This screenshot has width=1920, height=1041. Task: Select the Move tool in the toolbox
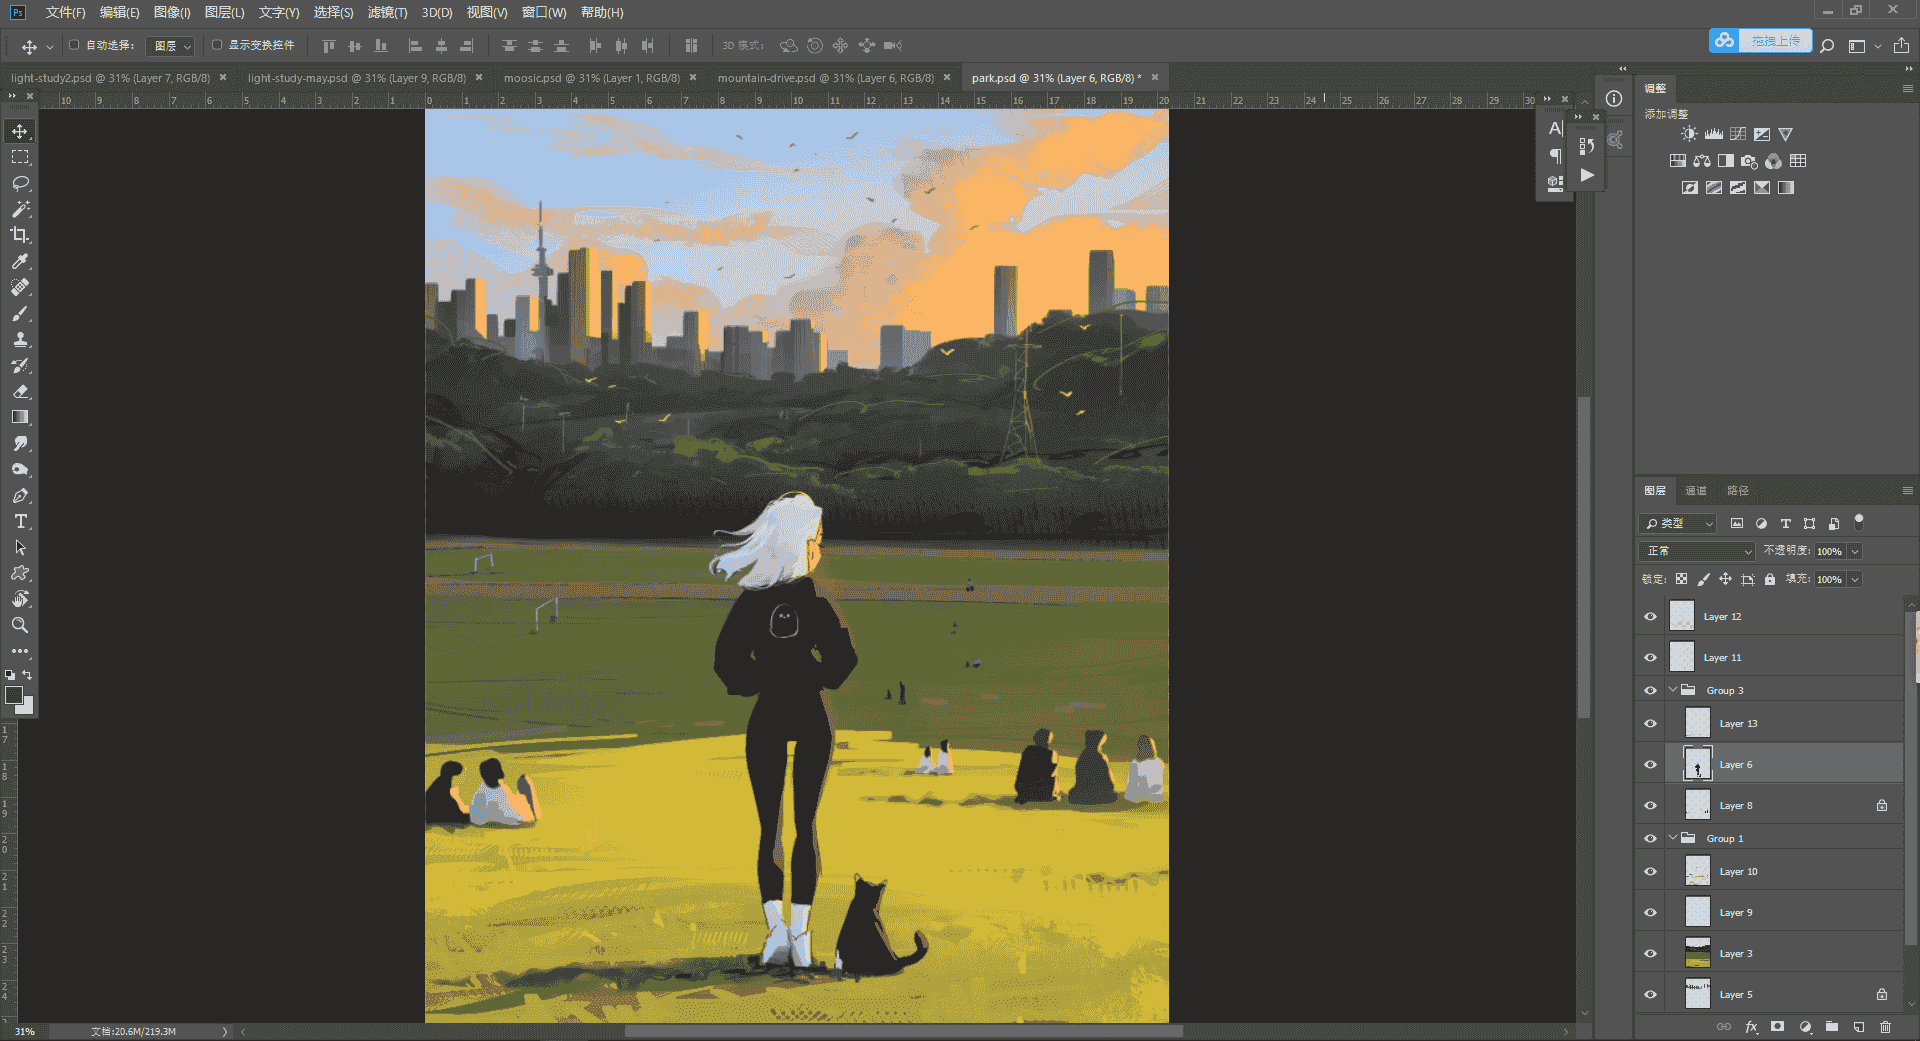tap(20, 131)
